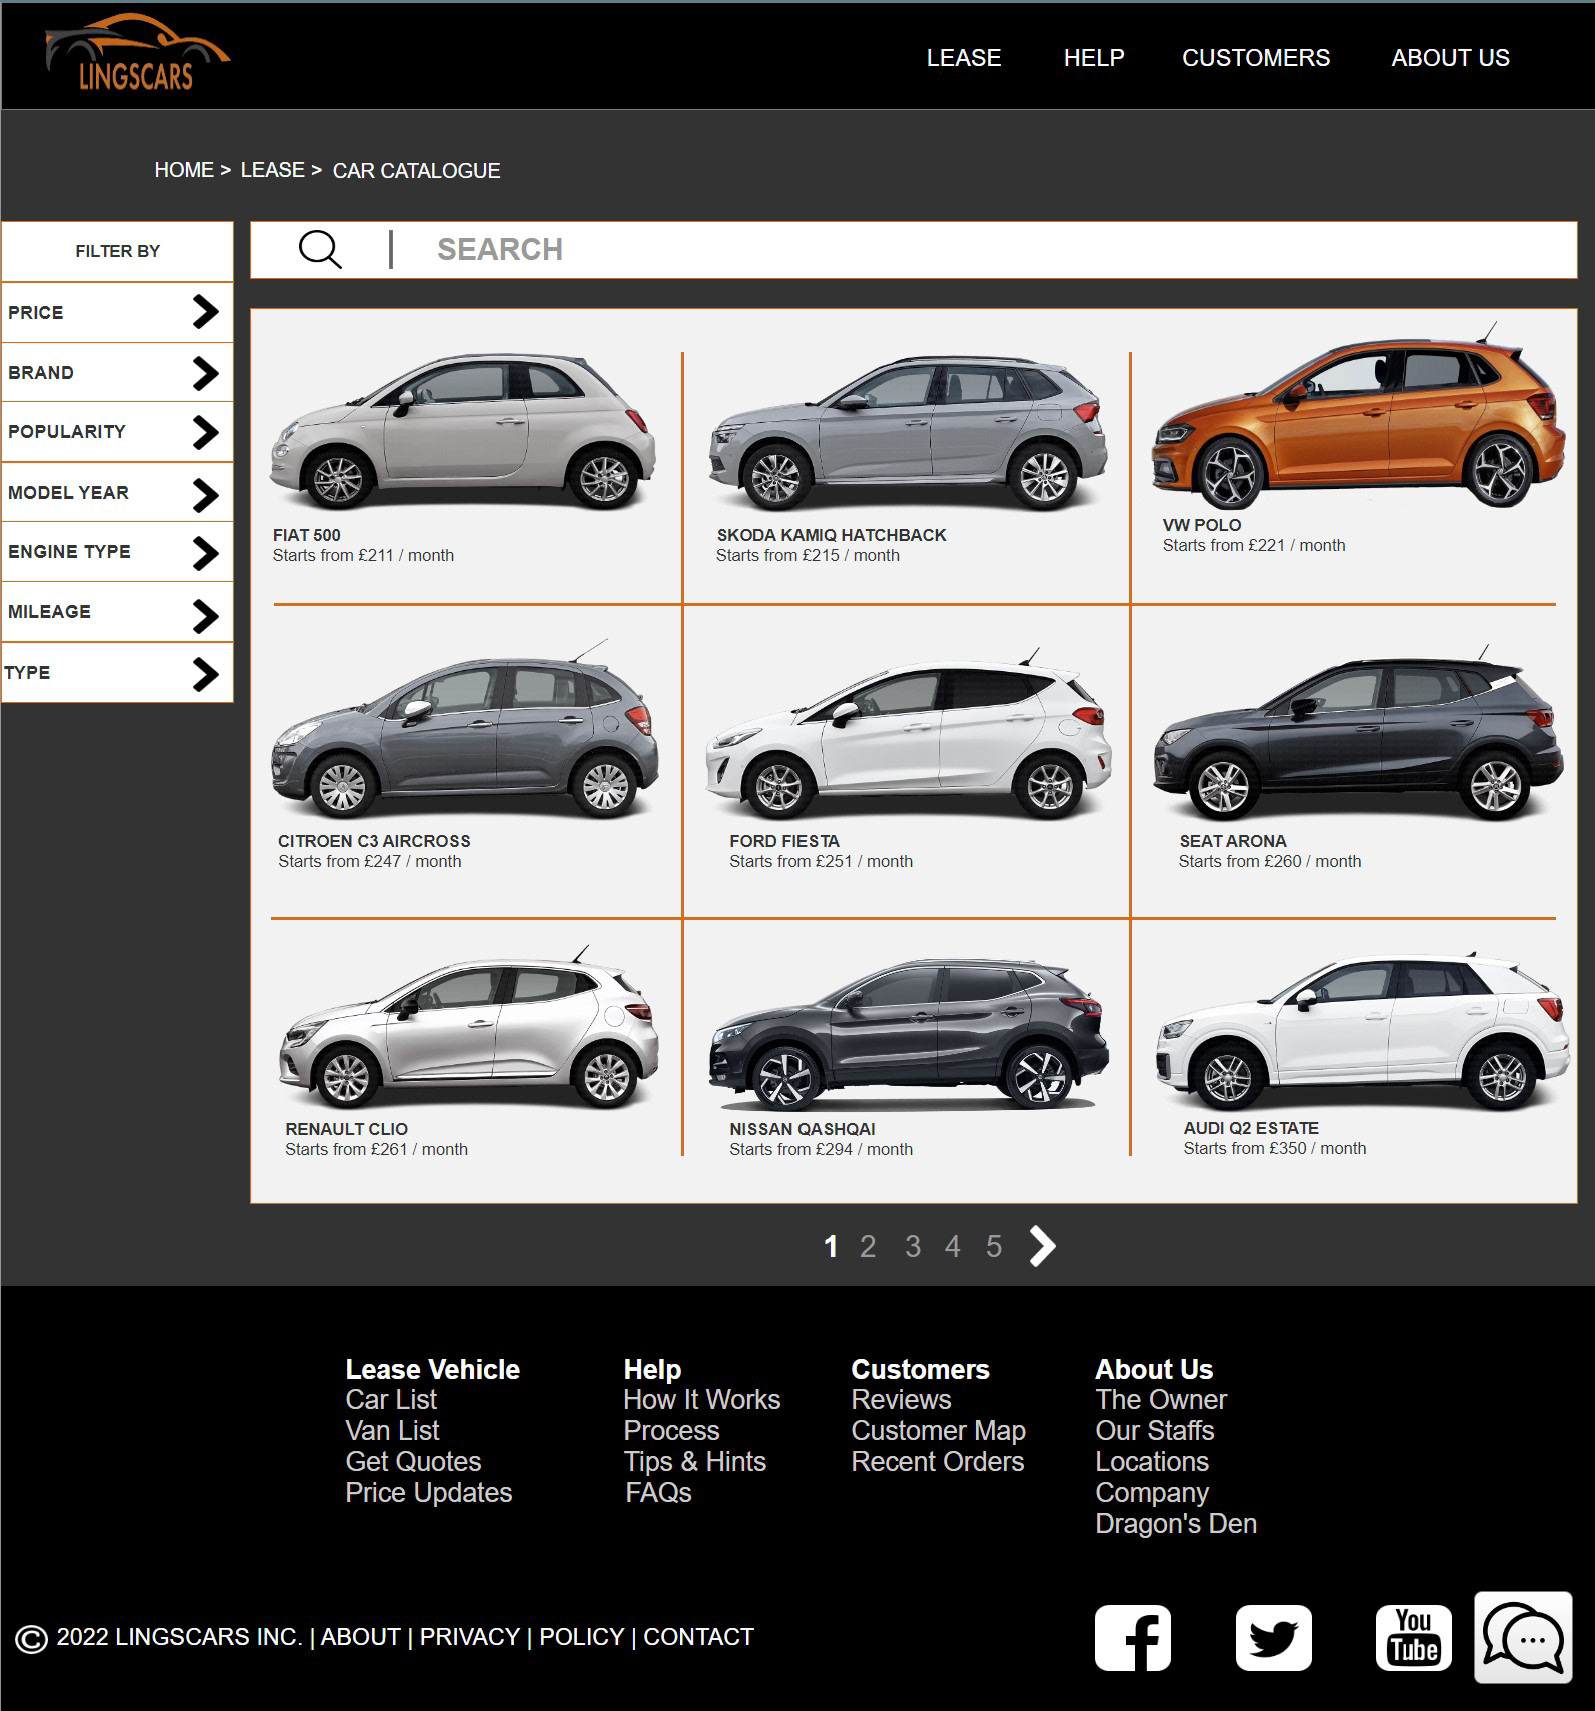
Task: Open CONTACT link in copyright bar
Action: click(698, 1637)
